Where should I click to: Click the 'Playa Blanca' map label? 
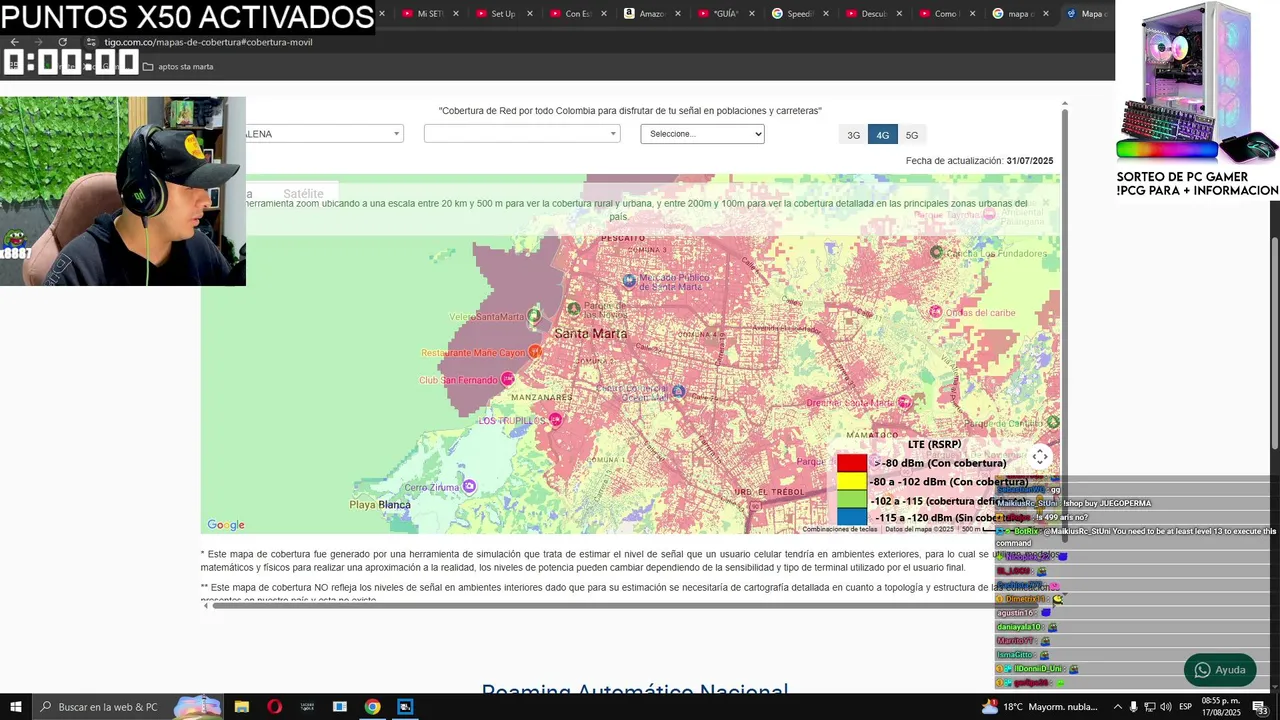[380, 505]
